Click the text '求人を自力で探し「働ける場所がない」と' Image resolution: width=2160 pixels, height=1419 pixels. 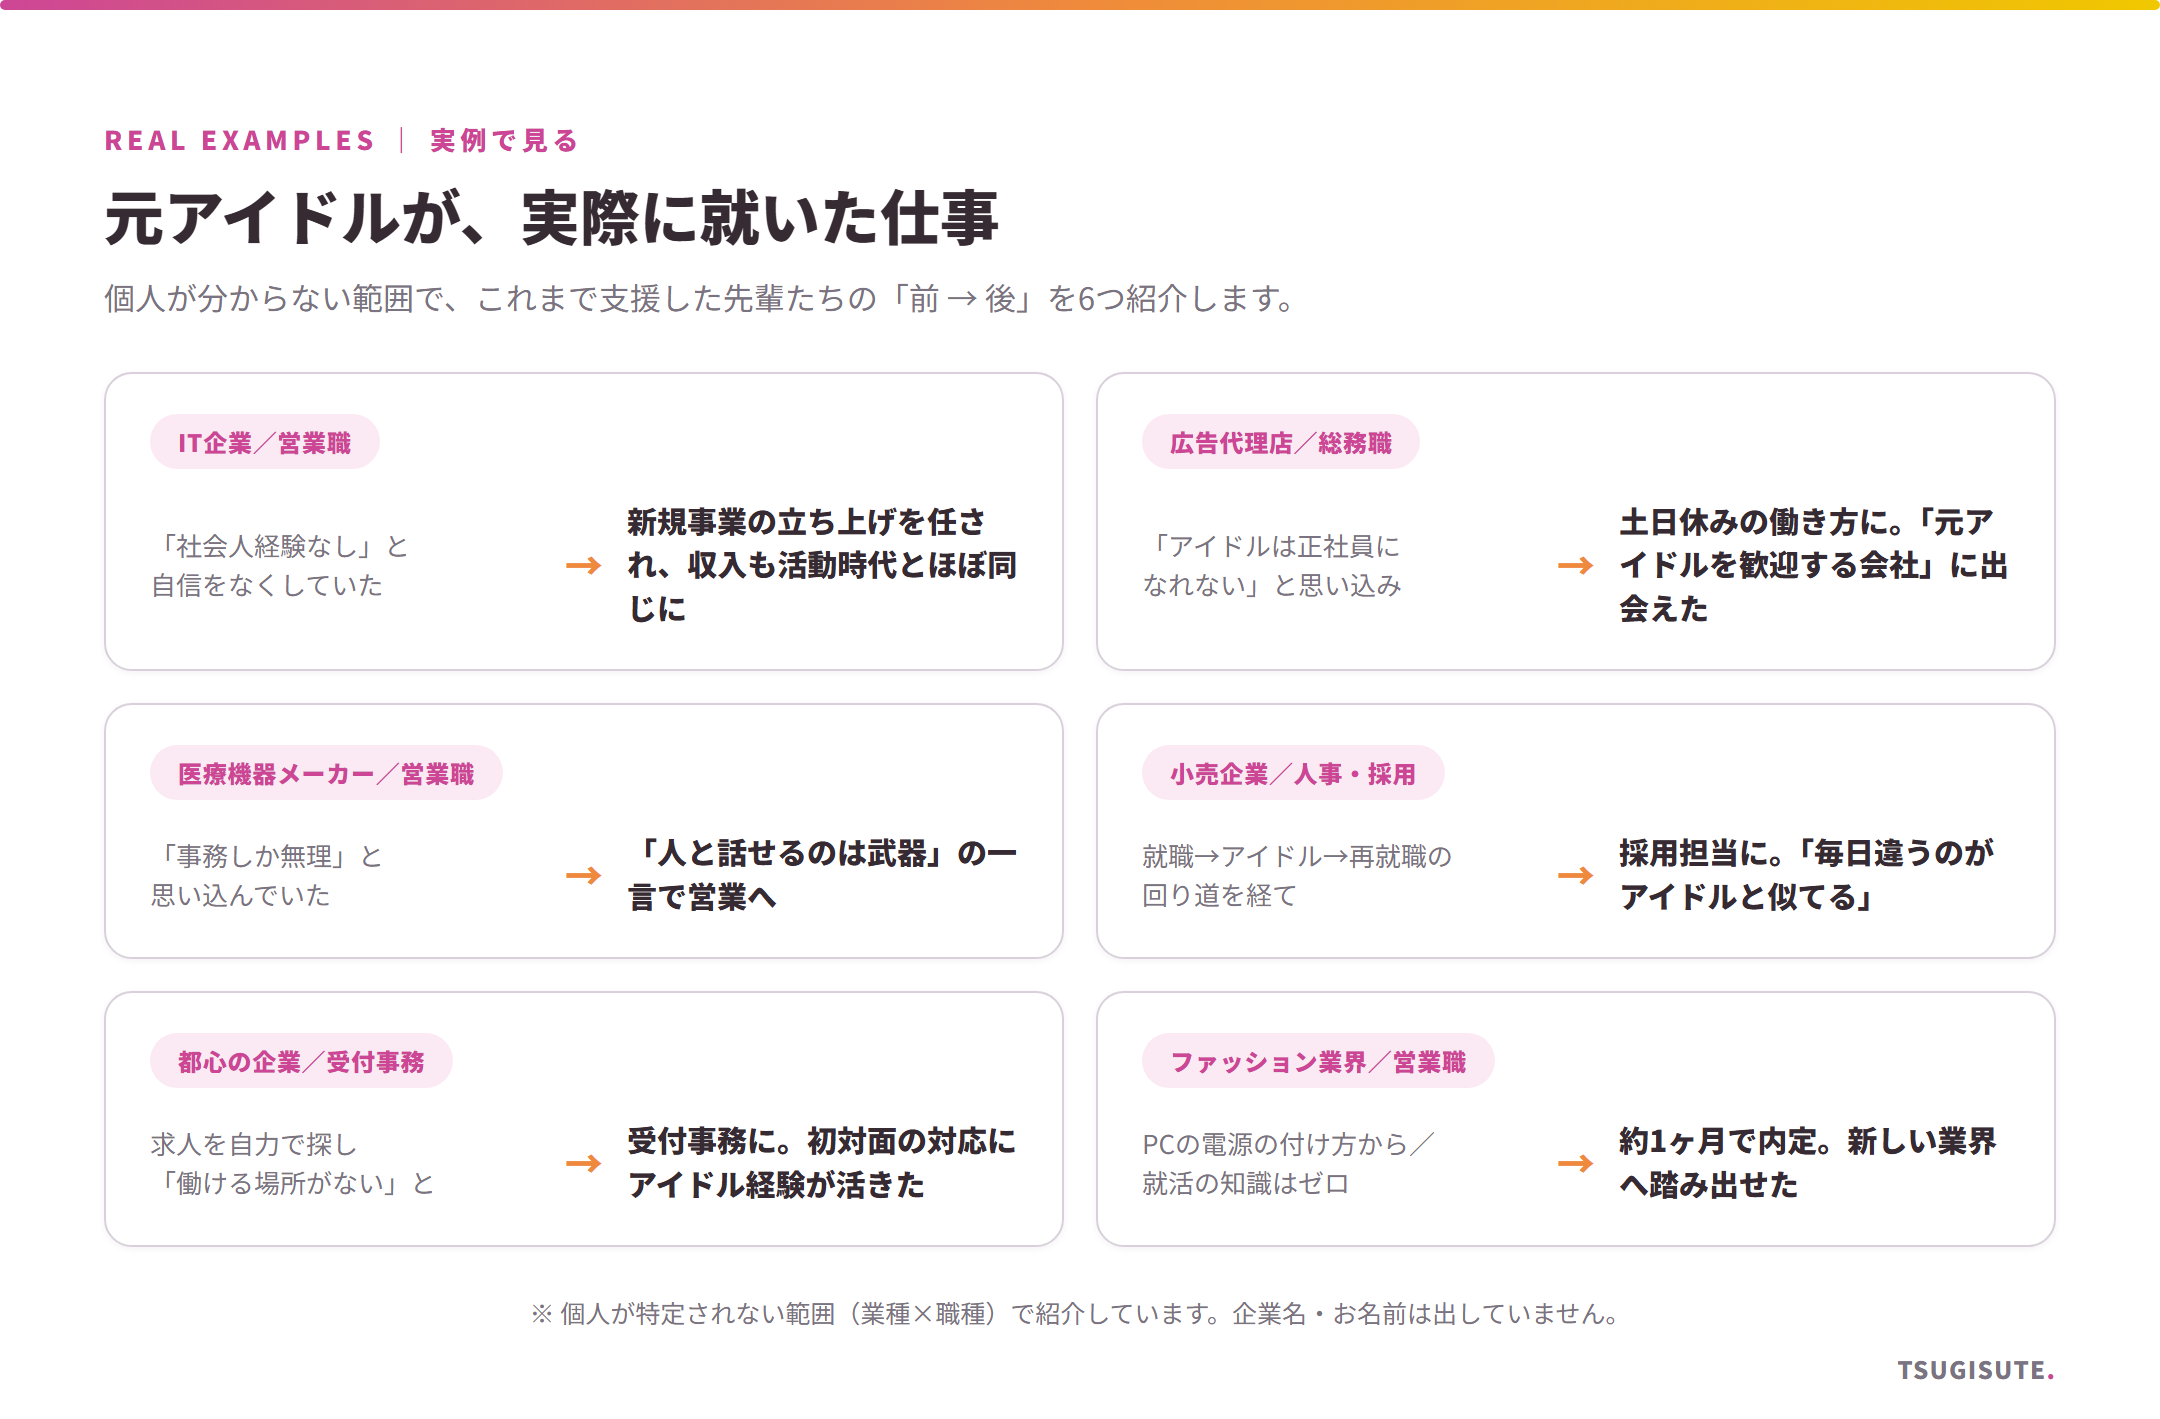click(293, 1163)
